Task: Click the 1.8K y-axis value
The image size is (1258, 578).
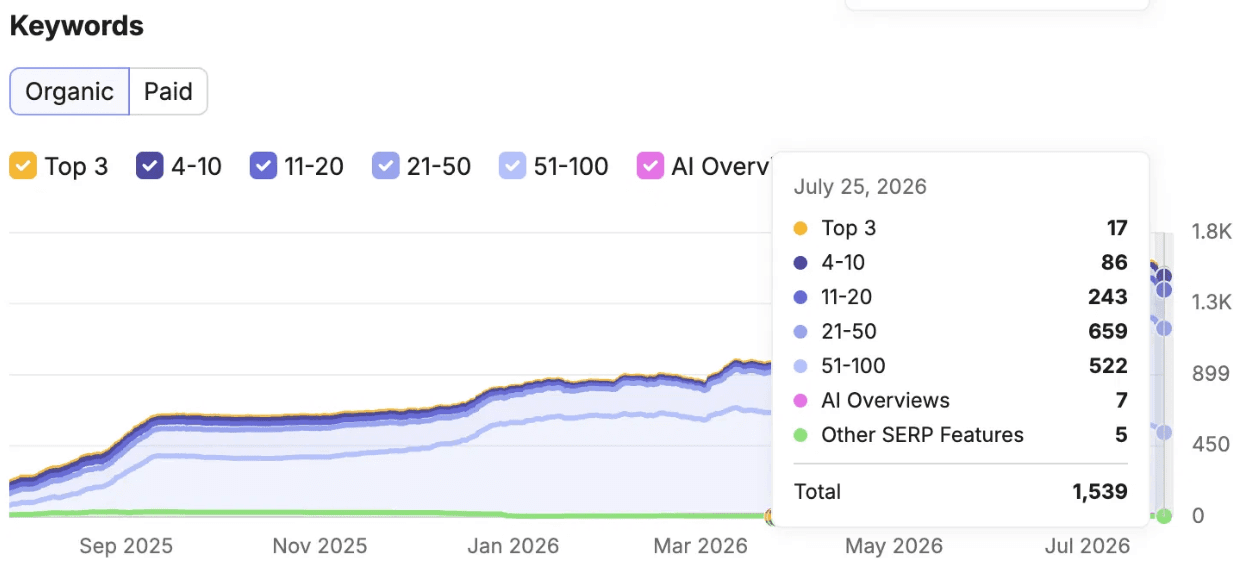Action: pos(1211,231)
